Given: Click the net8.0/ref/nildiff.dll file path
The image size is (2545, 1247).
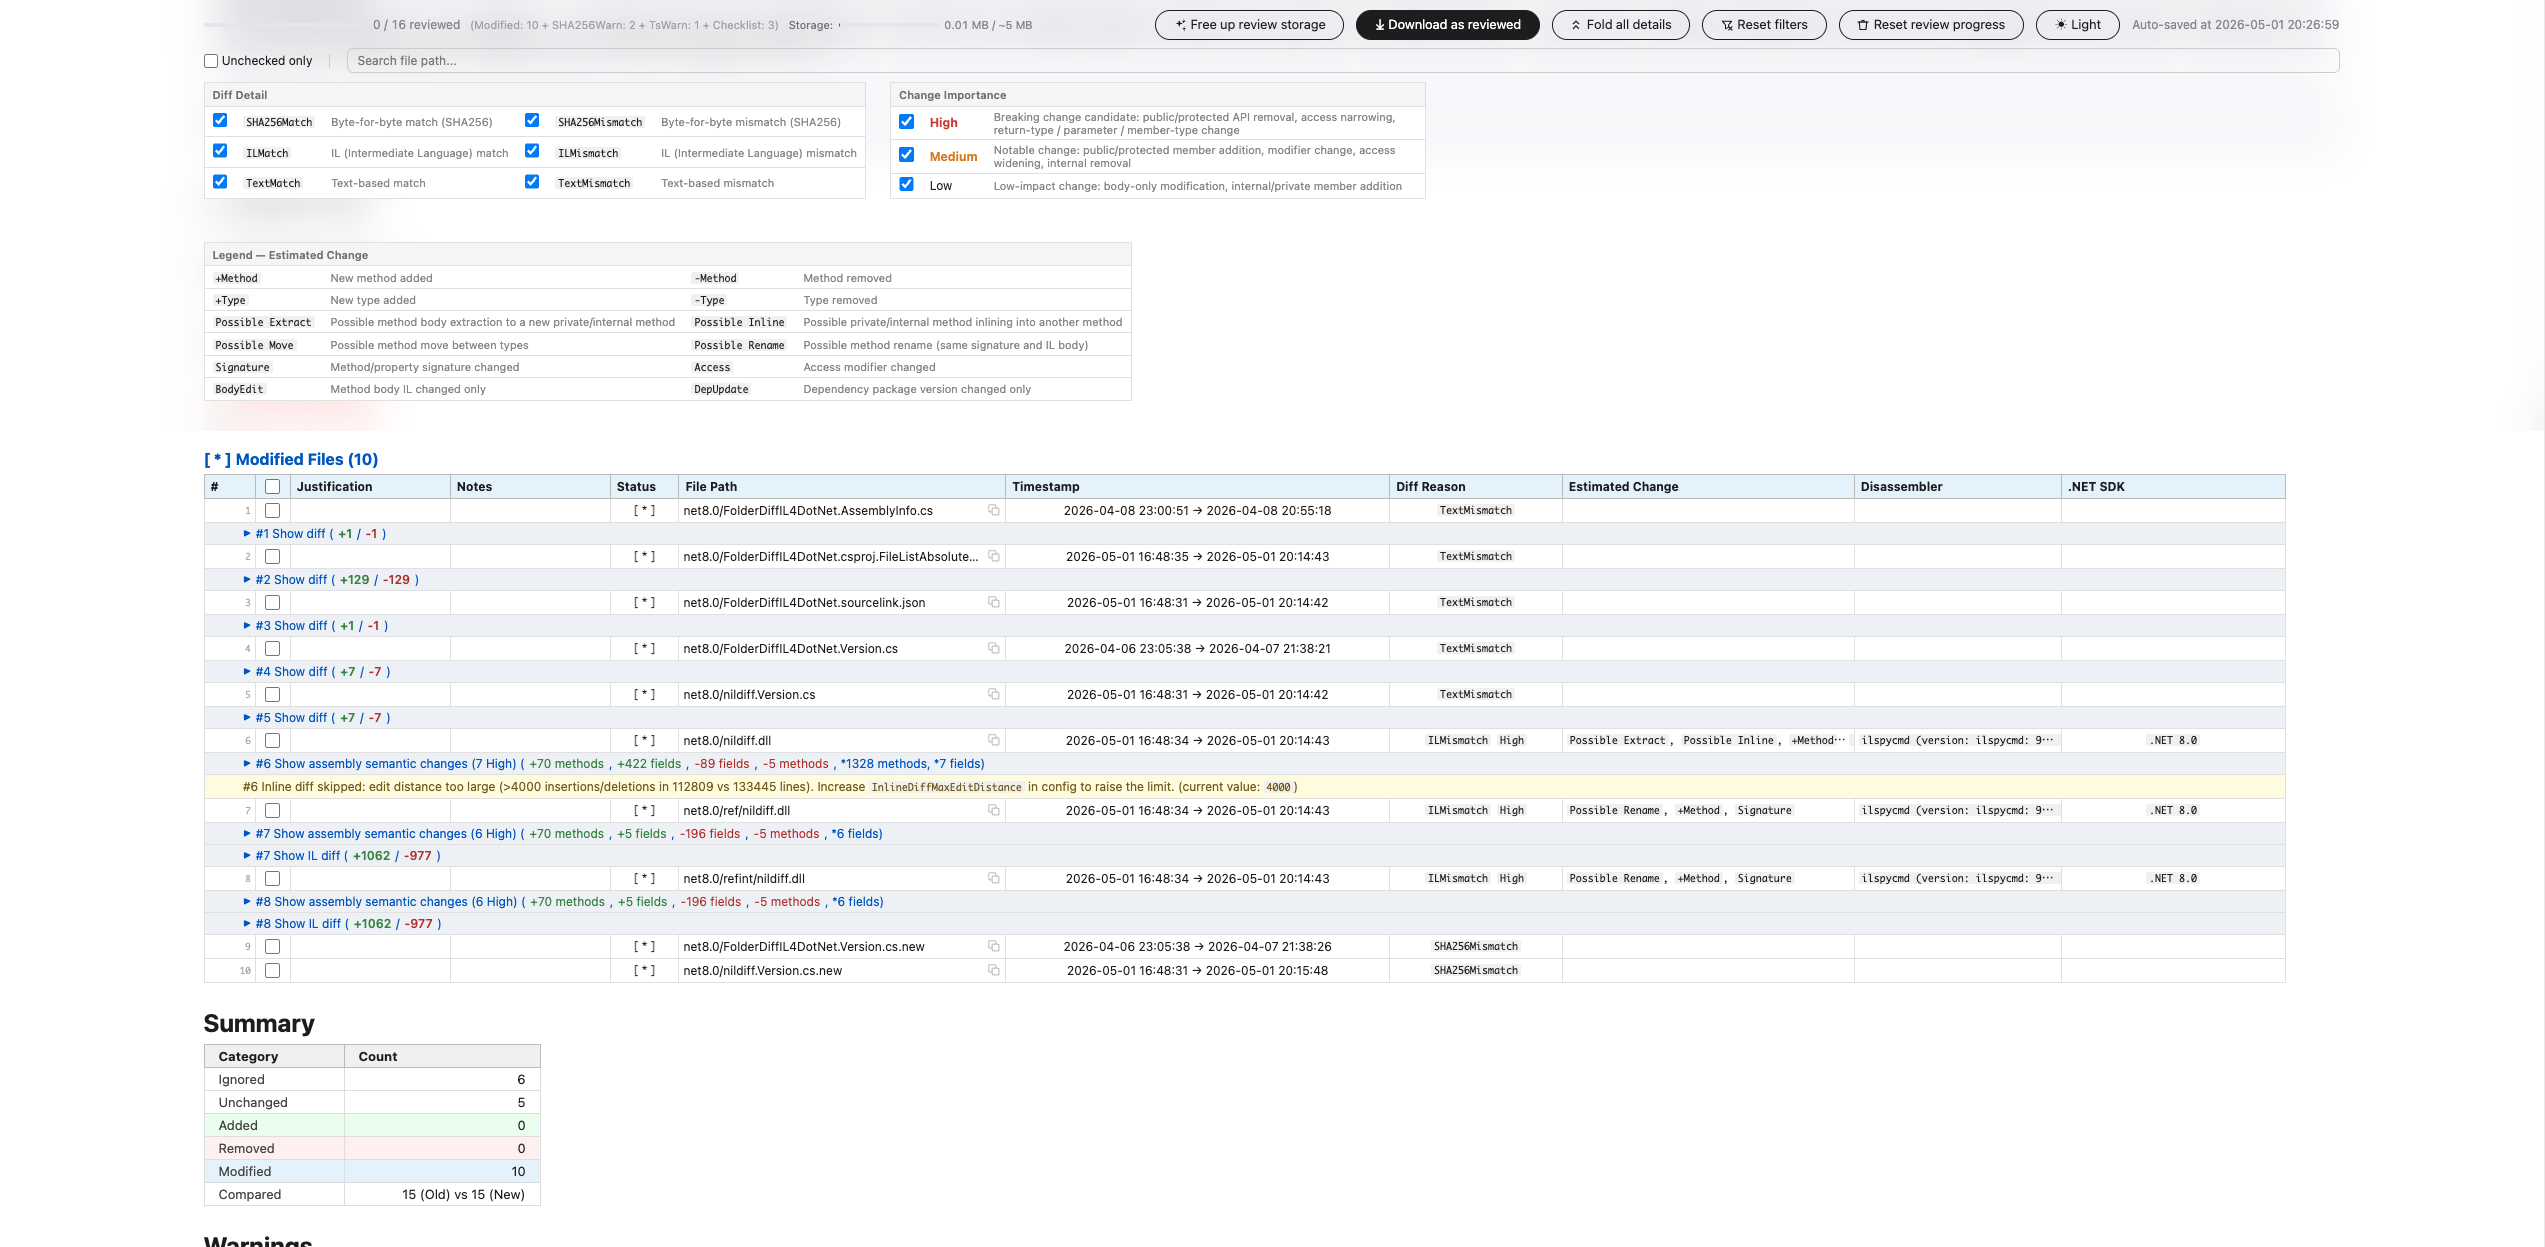Looking at the screenshot, I should click(x=737, y=811).
